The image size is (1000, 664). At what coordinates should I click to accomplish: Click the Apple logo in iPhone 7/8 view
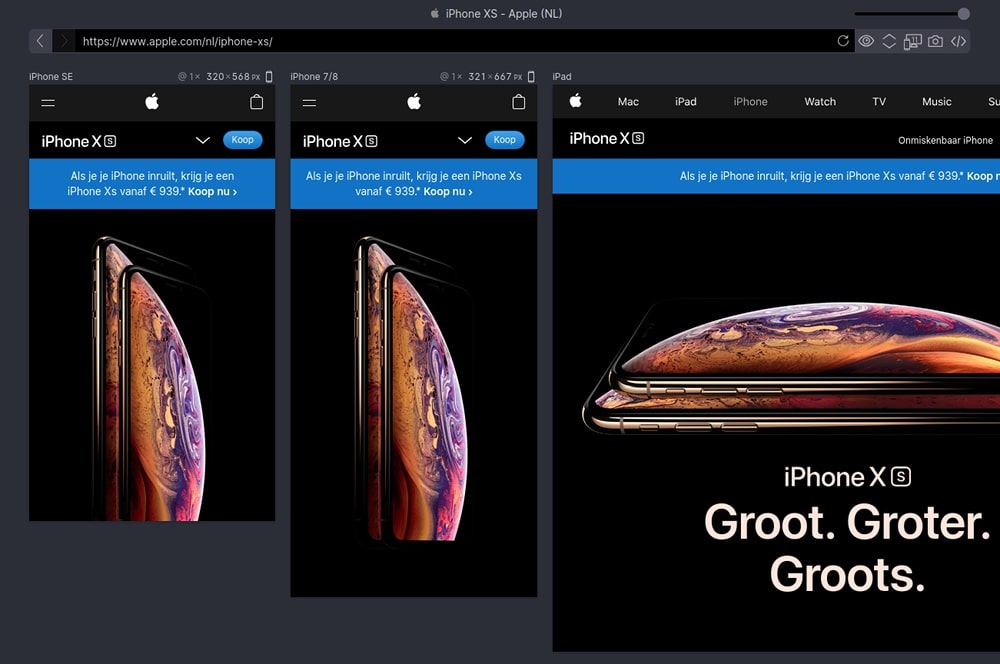coord(414,101)
